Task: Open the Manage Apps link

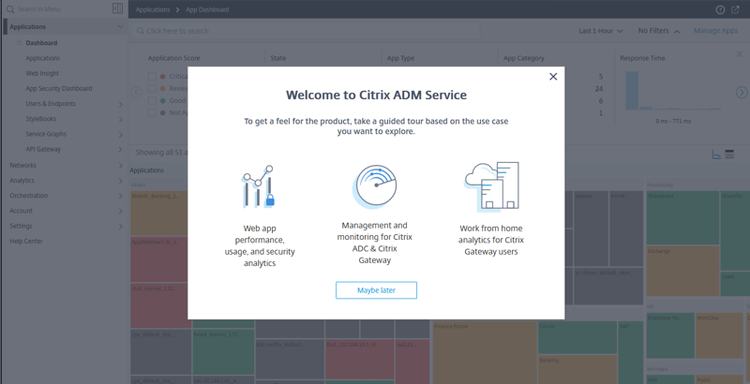Action: pyautogui.click(x=716, y=31)
